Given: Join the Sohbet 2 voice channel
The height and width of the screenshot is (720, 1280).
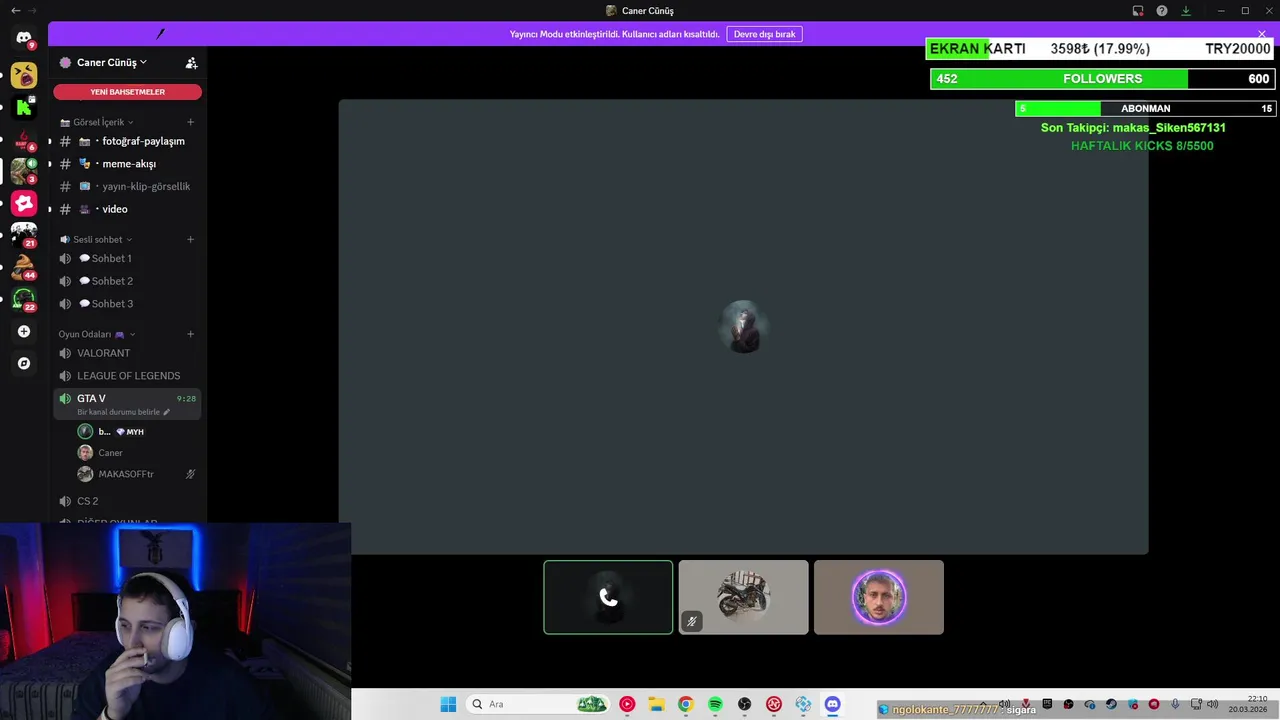Looking at the screenshot, I should coord(127,281).
